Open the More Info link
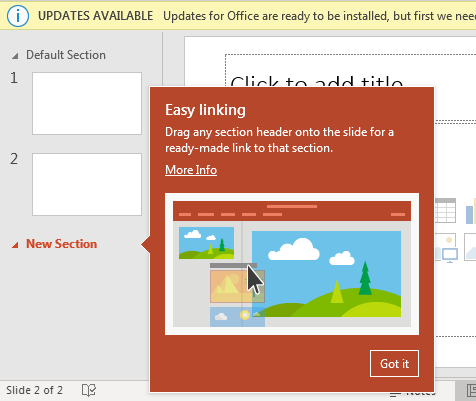Screen dimensions: 476x401 point(191,170)
